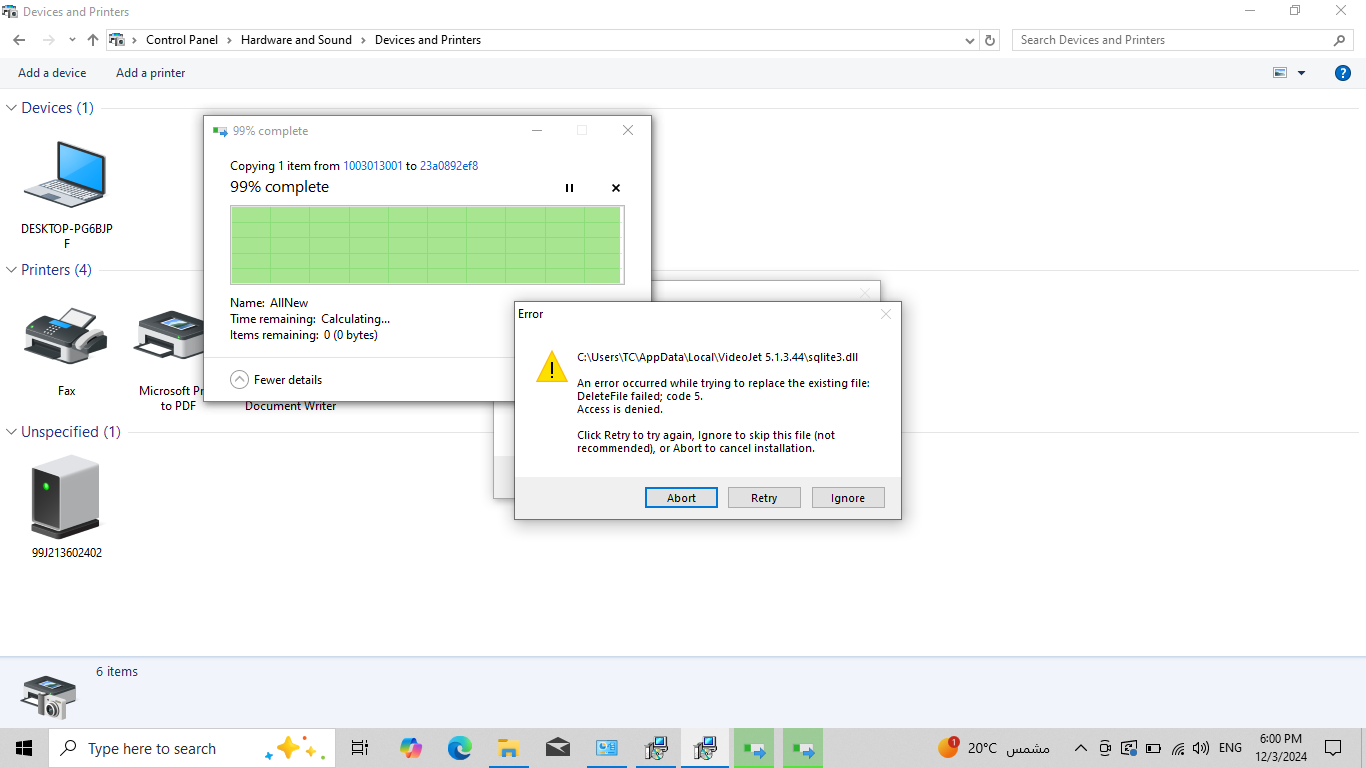The width and height of the screenshot is (1366, 768).
Task: Pause the file copy operation
Action: coord(569,188)
